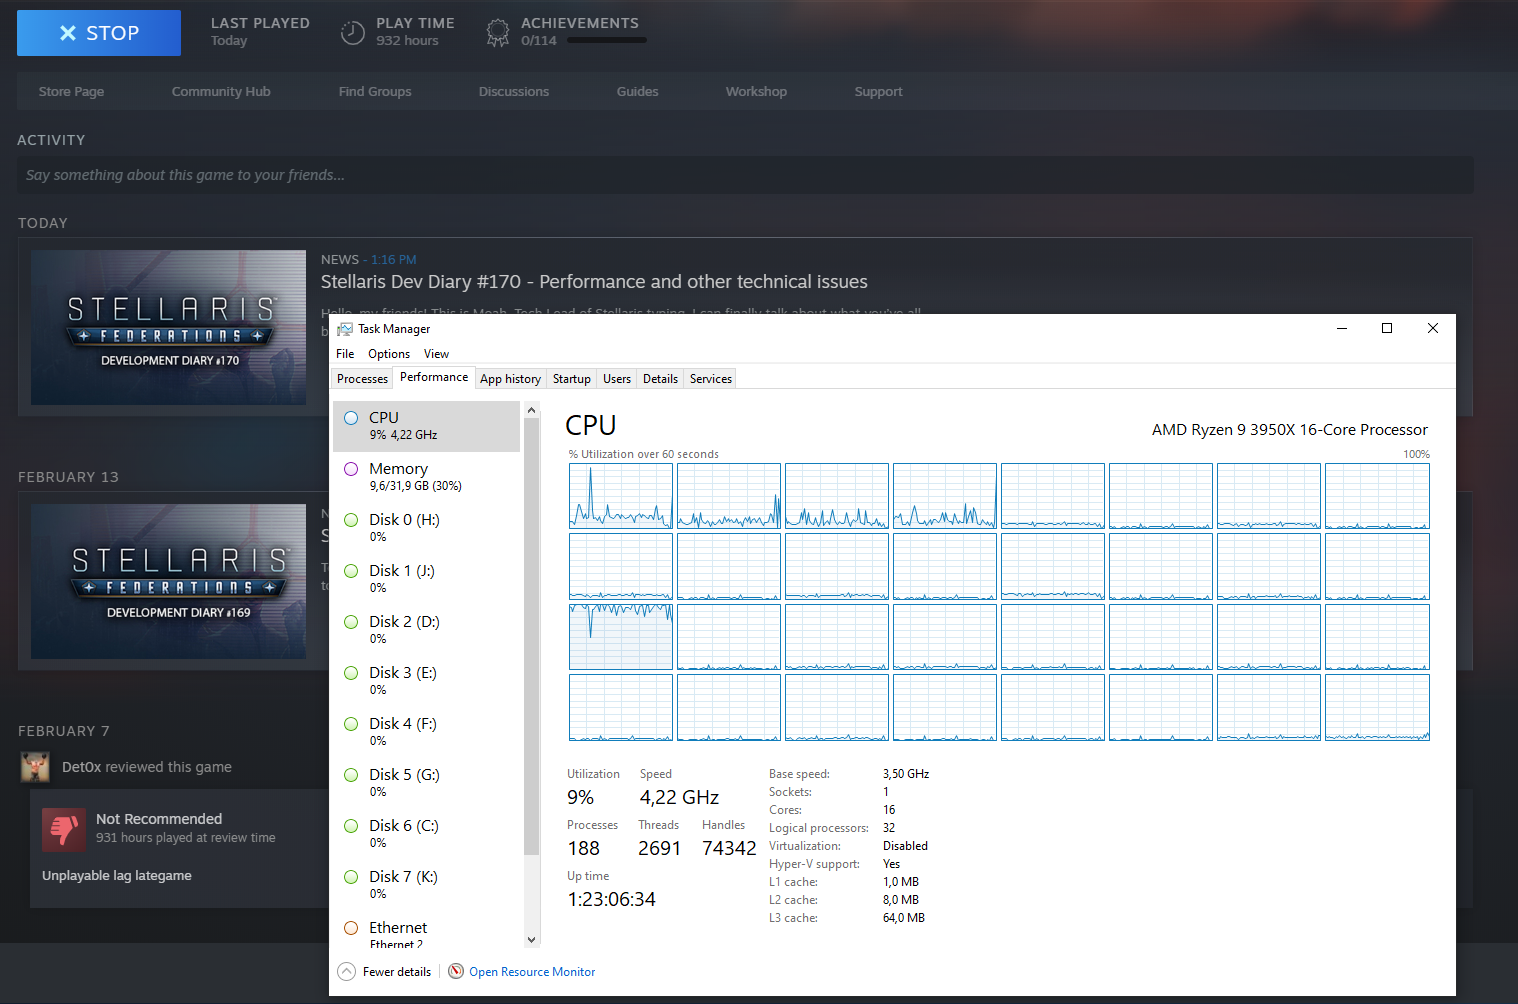The width and height of the screenshot is (1518, 1004).
Task: Click the Play Time clock icon
Action: (352, 33)
